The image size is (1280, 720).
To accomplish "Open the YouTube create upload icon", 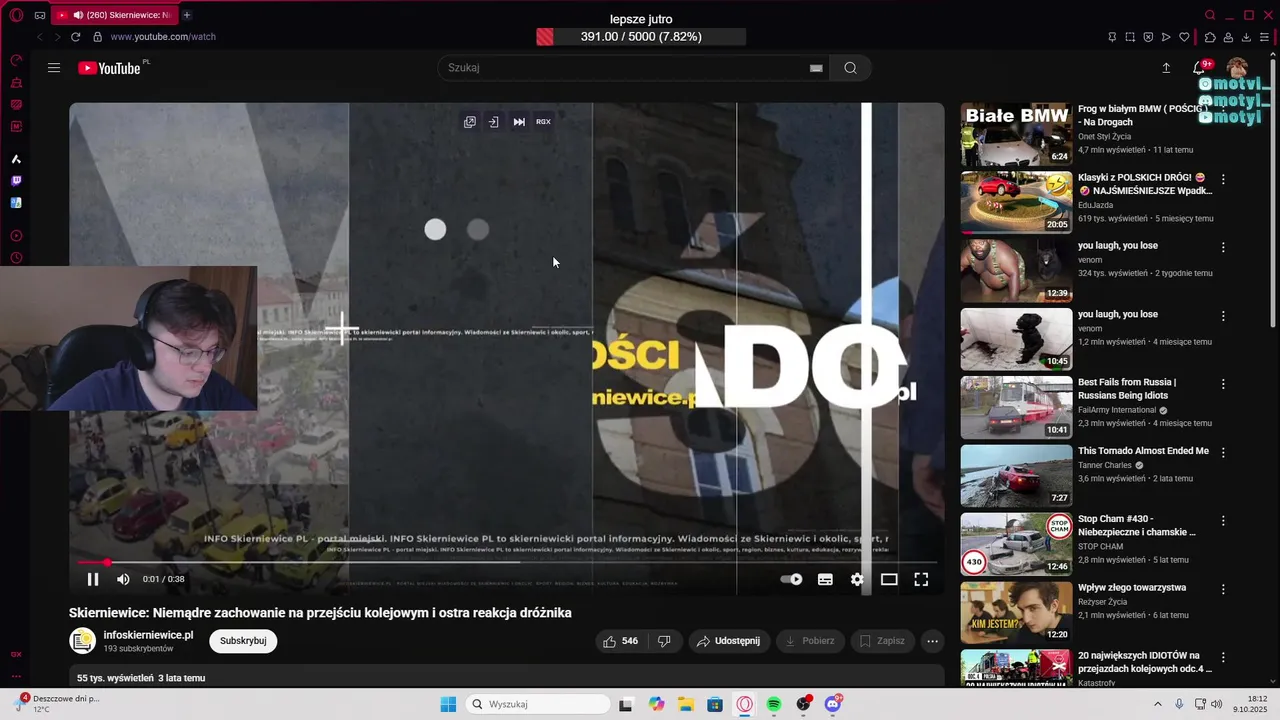I will point(1166,68).
